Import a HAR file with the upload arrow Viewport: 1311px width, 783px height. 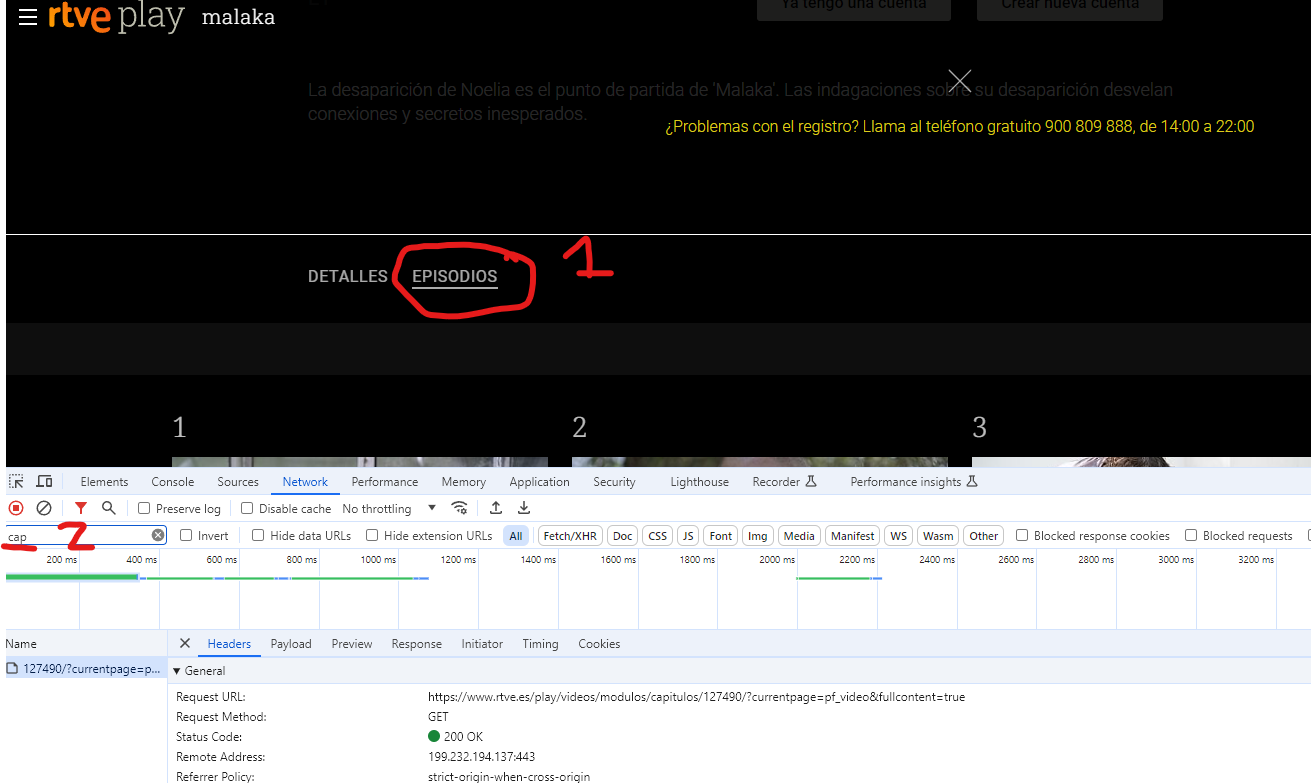point(496,508)
